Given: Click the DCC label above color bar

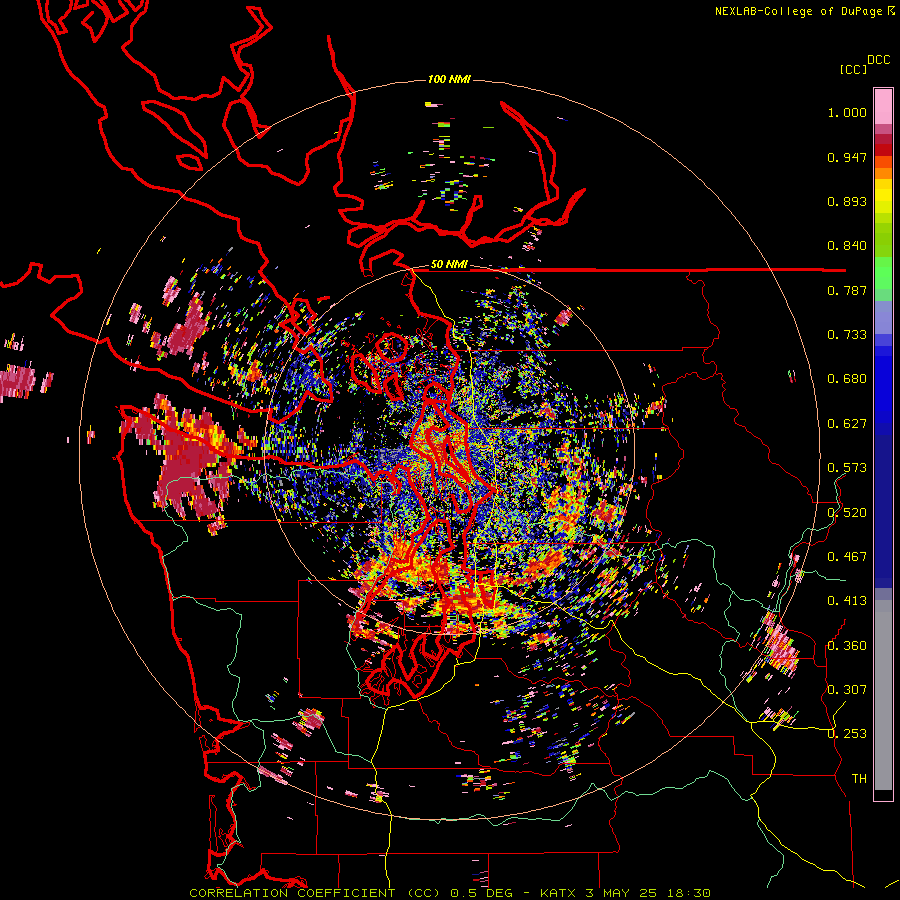Looking at the screenshot, I should coord(879,60).
